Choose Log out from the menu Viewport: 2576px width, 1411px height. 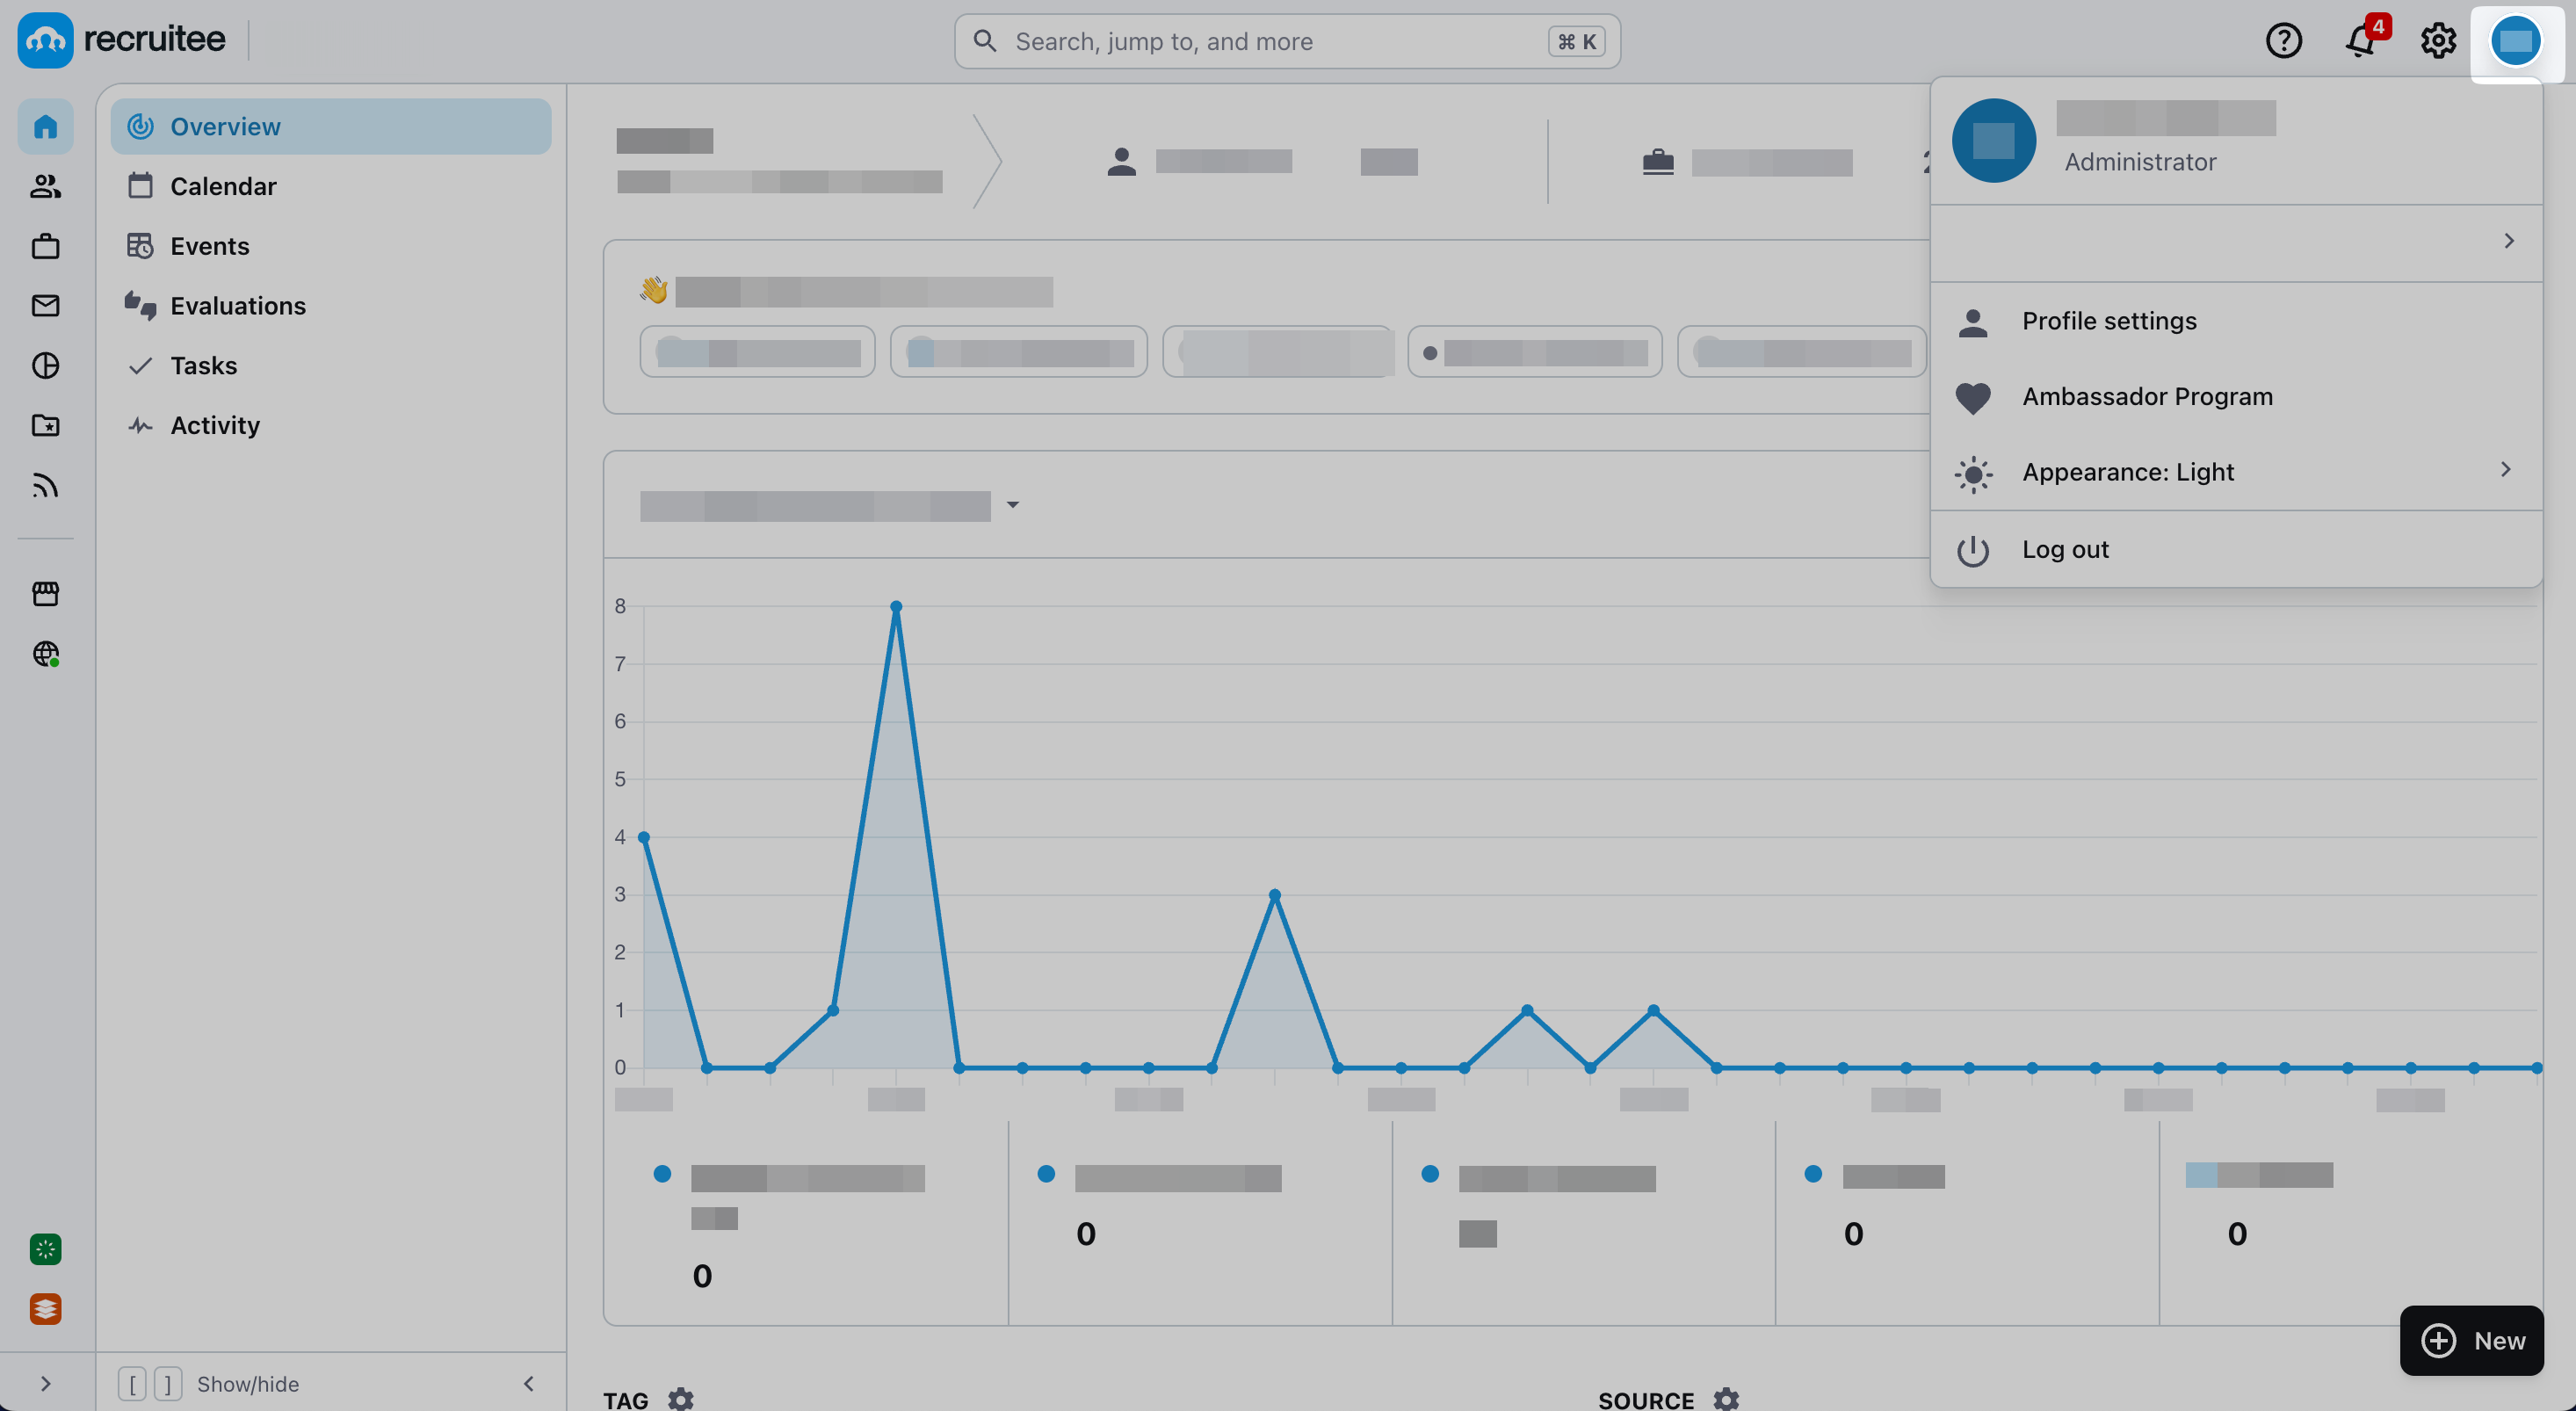point(2065,550)
